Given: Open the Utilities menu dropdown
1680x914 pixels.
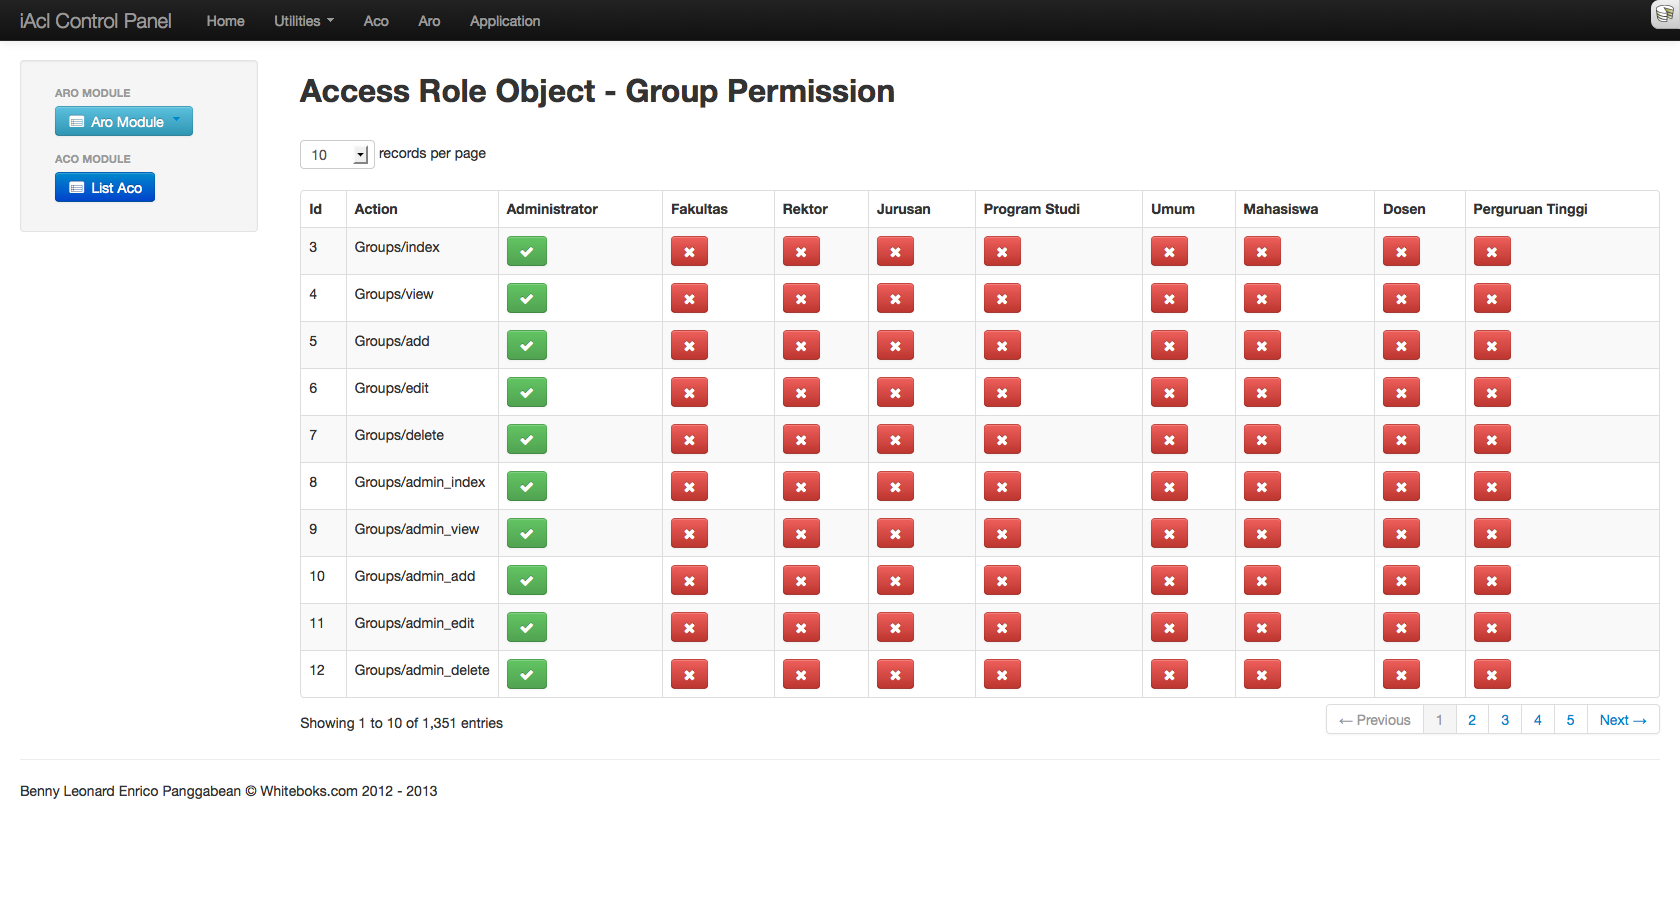Looking at the screenshot, I should 304,21.
